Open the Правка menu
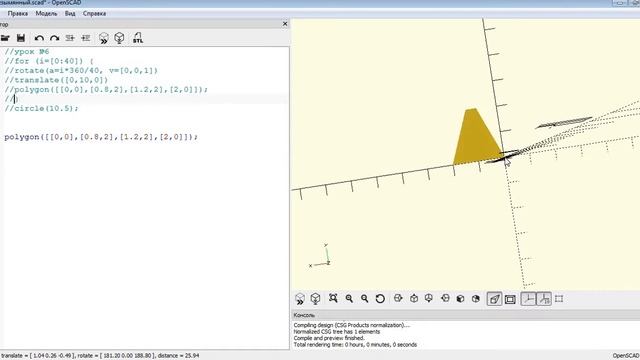640x360 pixels. pyautogui.click(x=18, y=13)
